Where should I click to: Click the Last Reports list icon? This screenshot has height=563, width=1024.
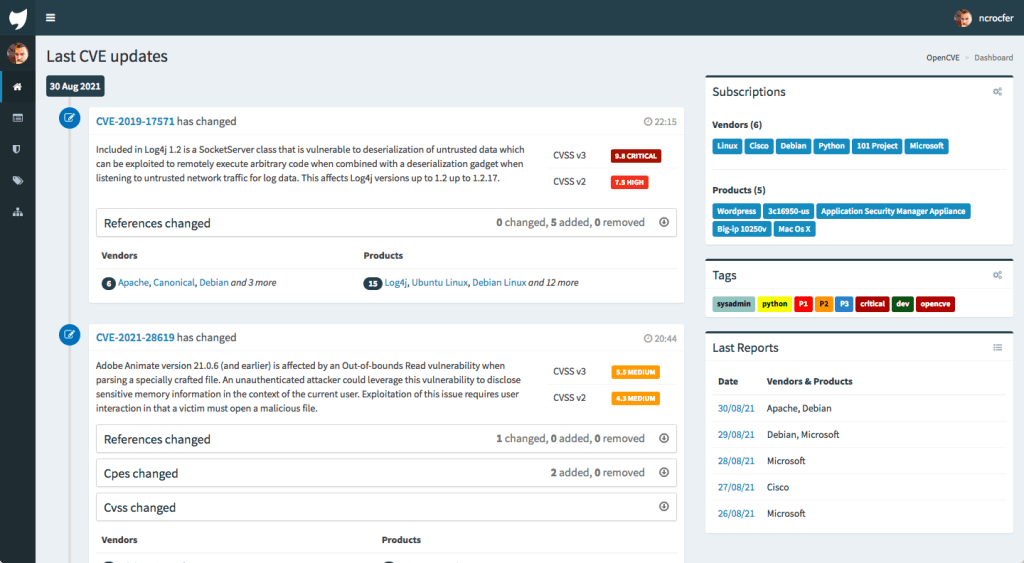997,348
